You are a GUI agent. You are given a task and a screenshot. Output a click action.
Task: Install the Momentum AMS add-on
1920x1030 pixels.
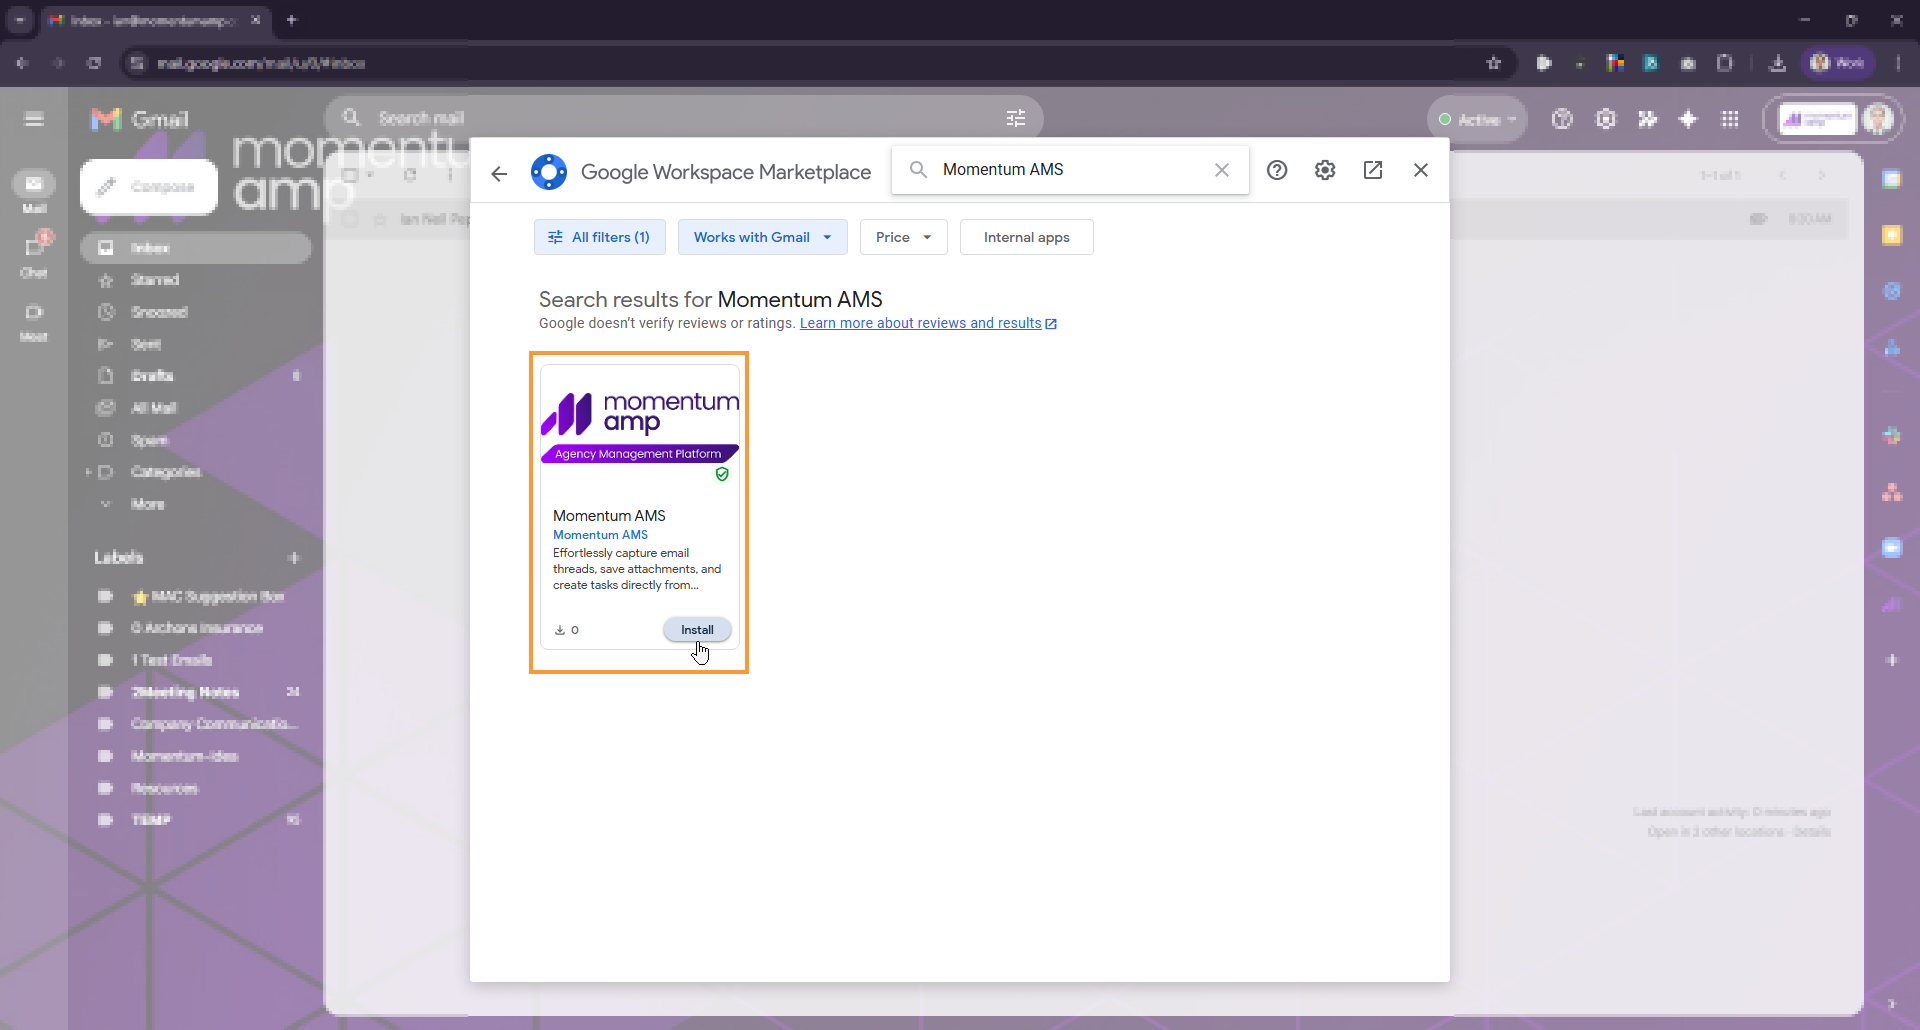pyautogui.click(x=697, y=630)
